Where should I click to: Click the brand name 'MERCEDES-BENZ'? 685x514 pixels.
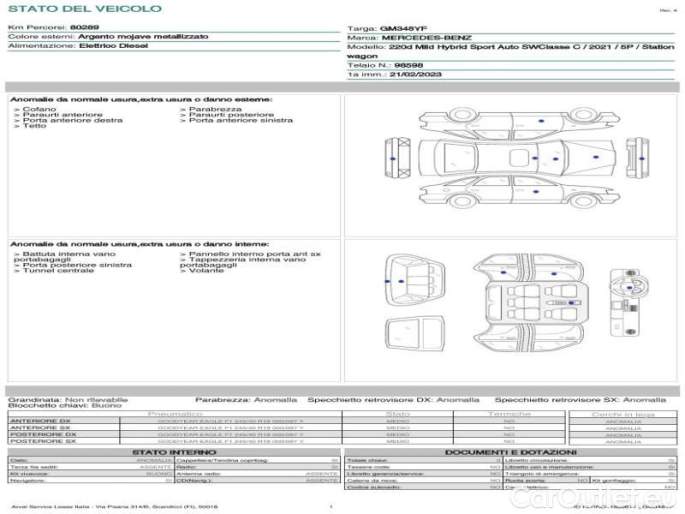(426, 38)
